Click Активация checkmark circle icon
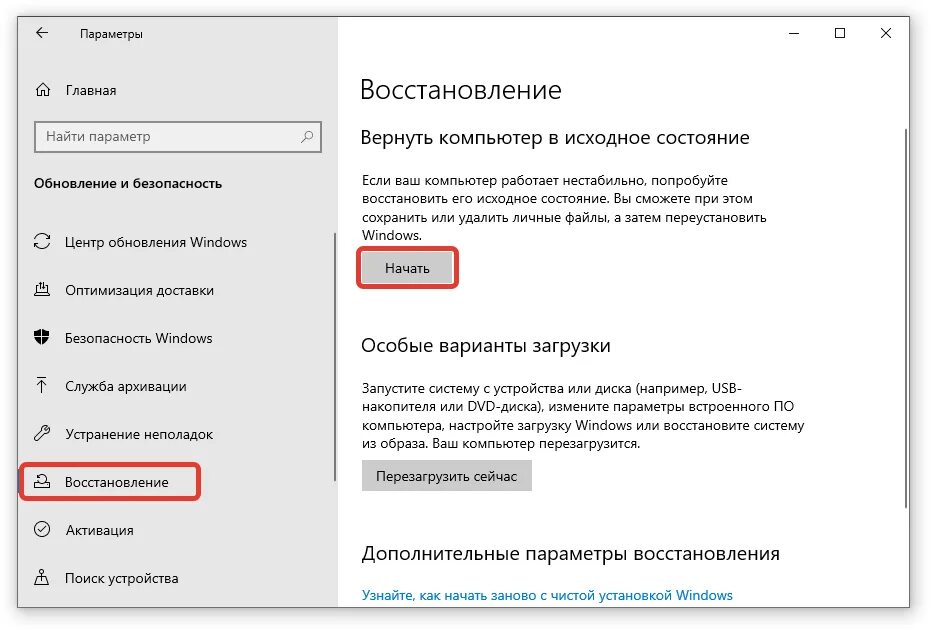This screenshot has height=630, width=931. pos(42,529)
